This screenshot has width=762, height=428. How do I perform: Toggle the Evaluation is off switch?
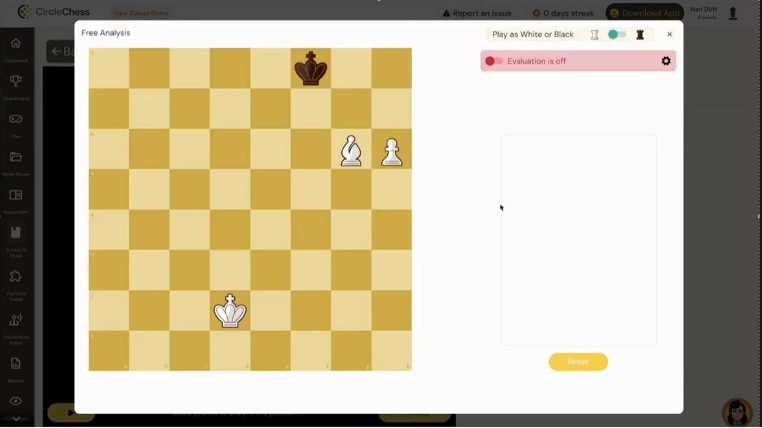click(x=494, y=61)
